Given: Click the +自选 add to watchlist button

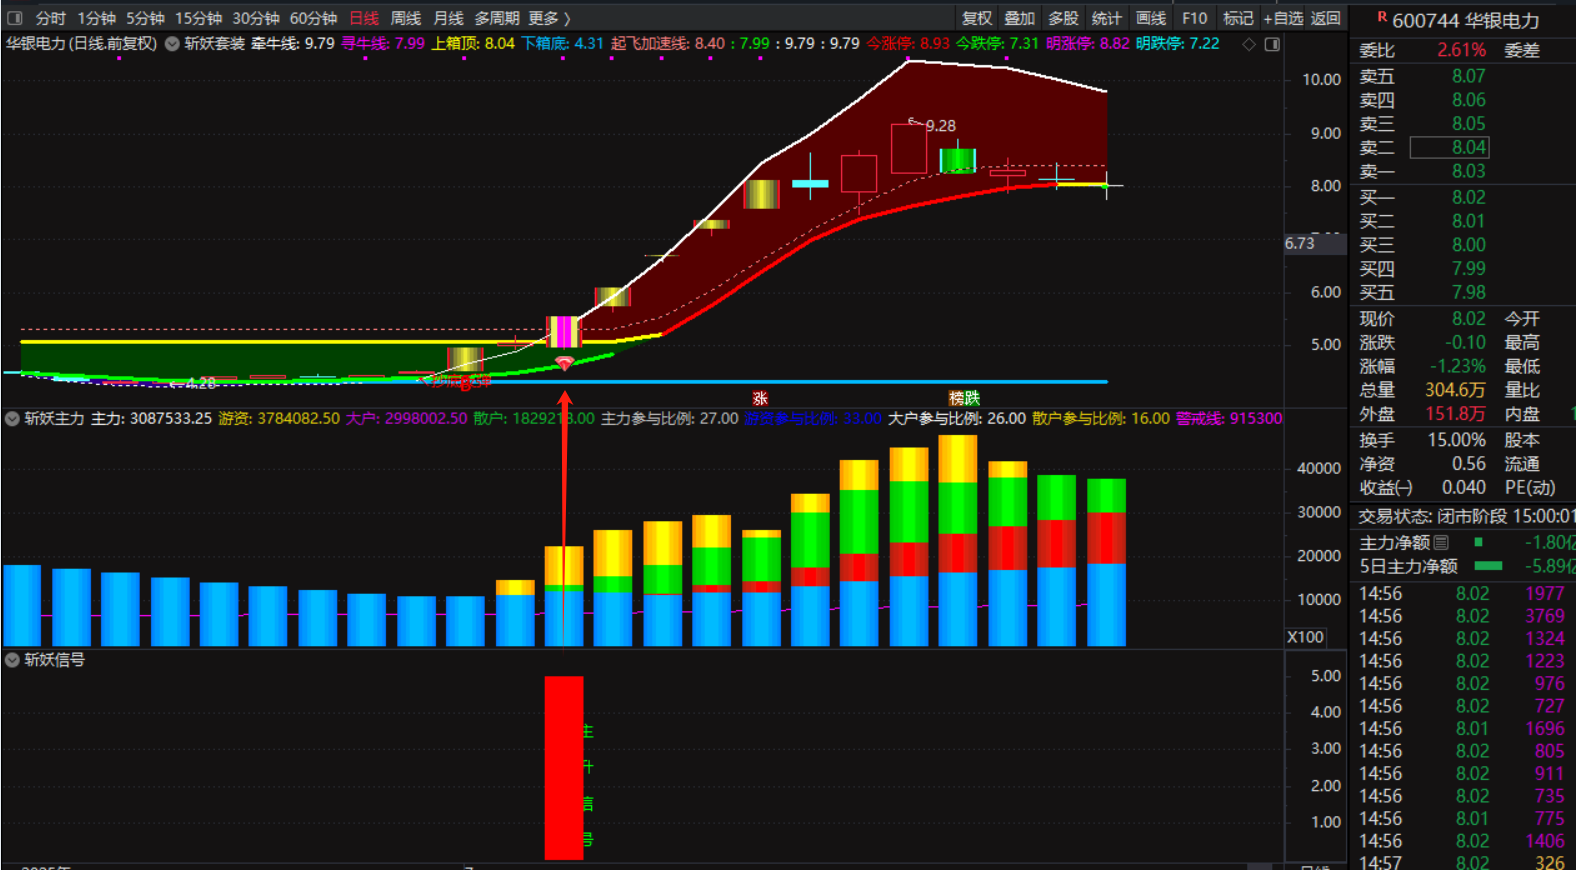Looking at the screenshot, I should pyautogui.click(x=1283, y=18).
